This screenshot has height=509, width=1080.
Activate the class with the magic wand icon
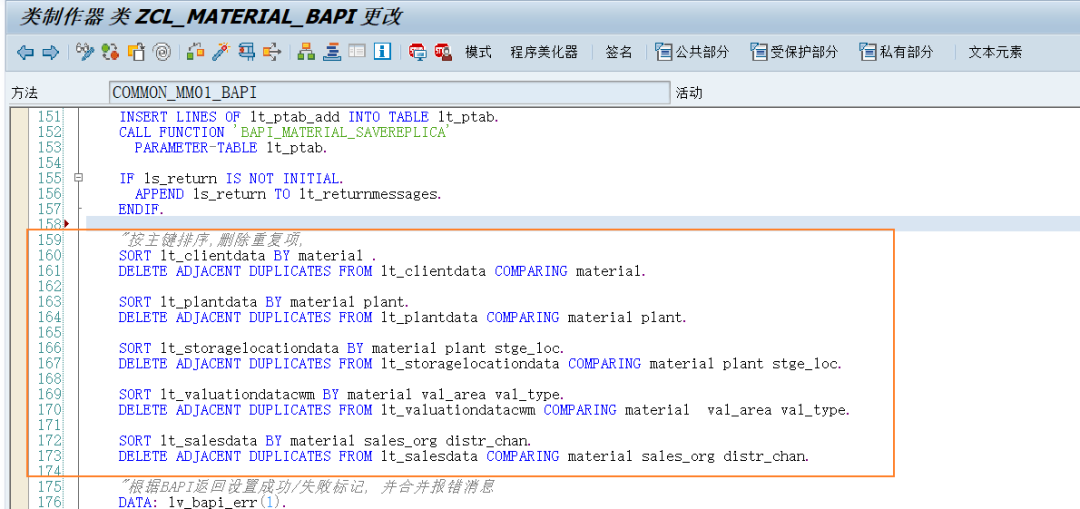point(221,52)
